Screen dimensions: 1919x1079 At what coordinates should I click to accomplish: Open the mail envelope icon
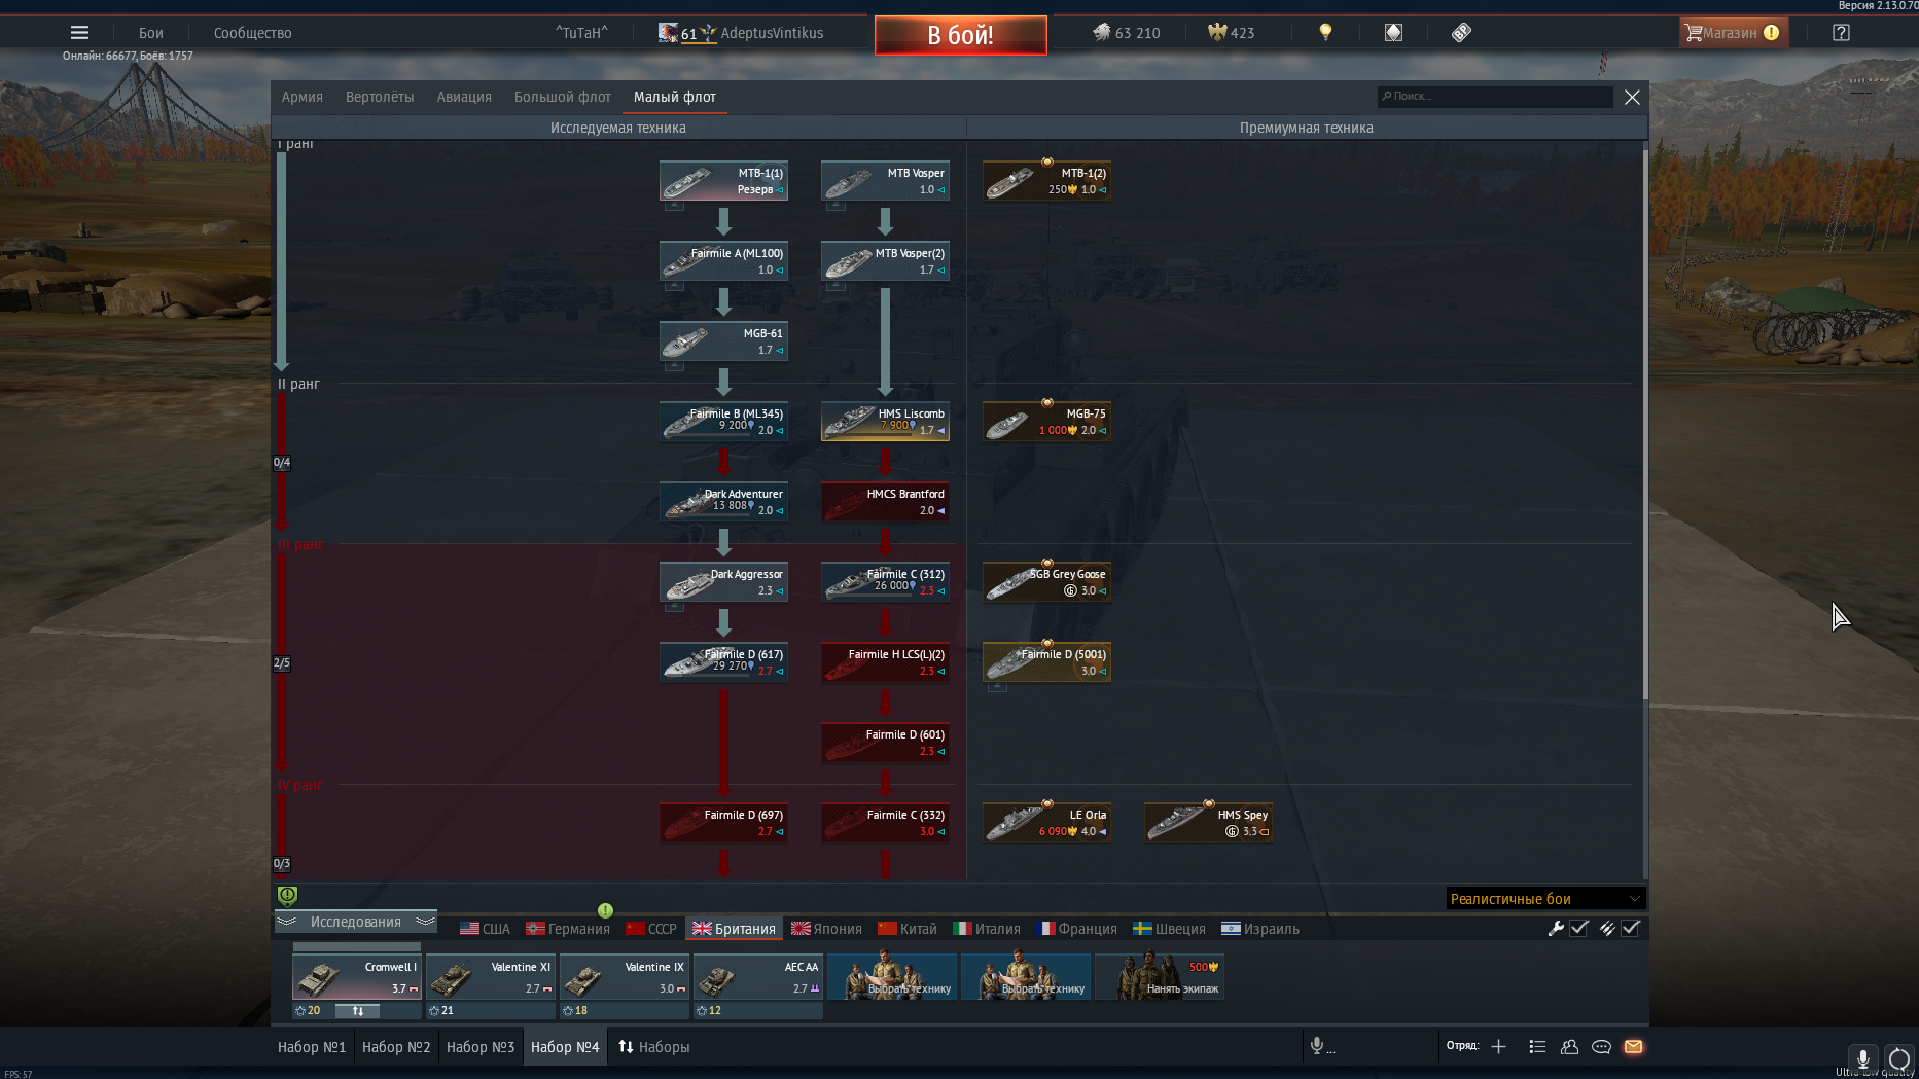pos(1633,1046)
